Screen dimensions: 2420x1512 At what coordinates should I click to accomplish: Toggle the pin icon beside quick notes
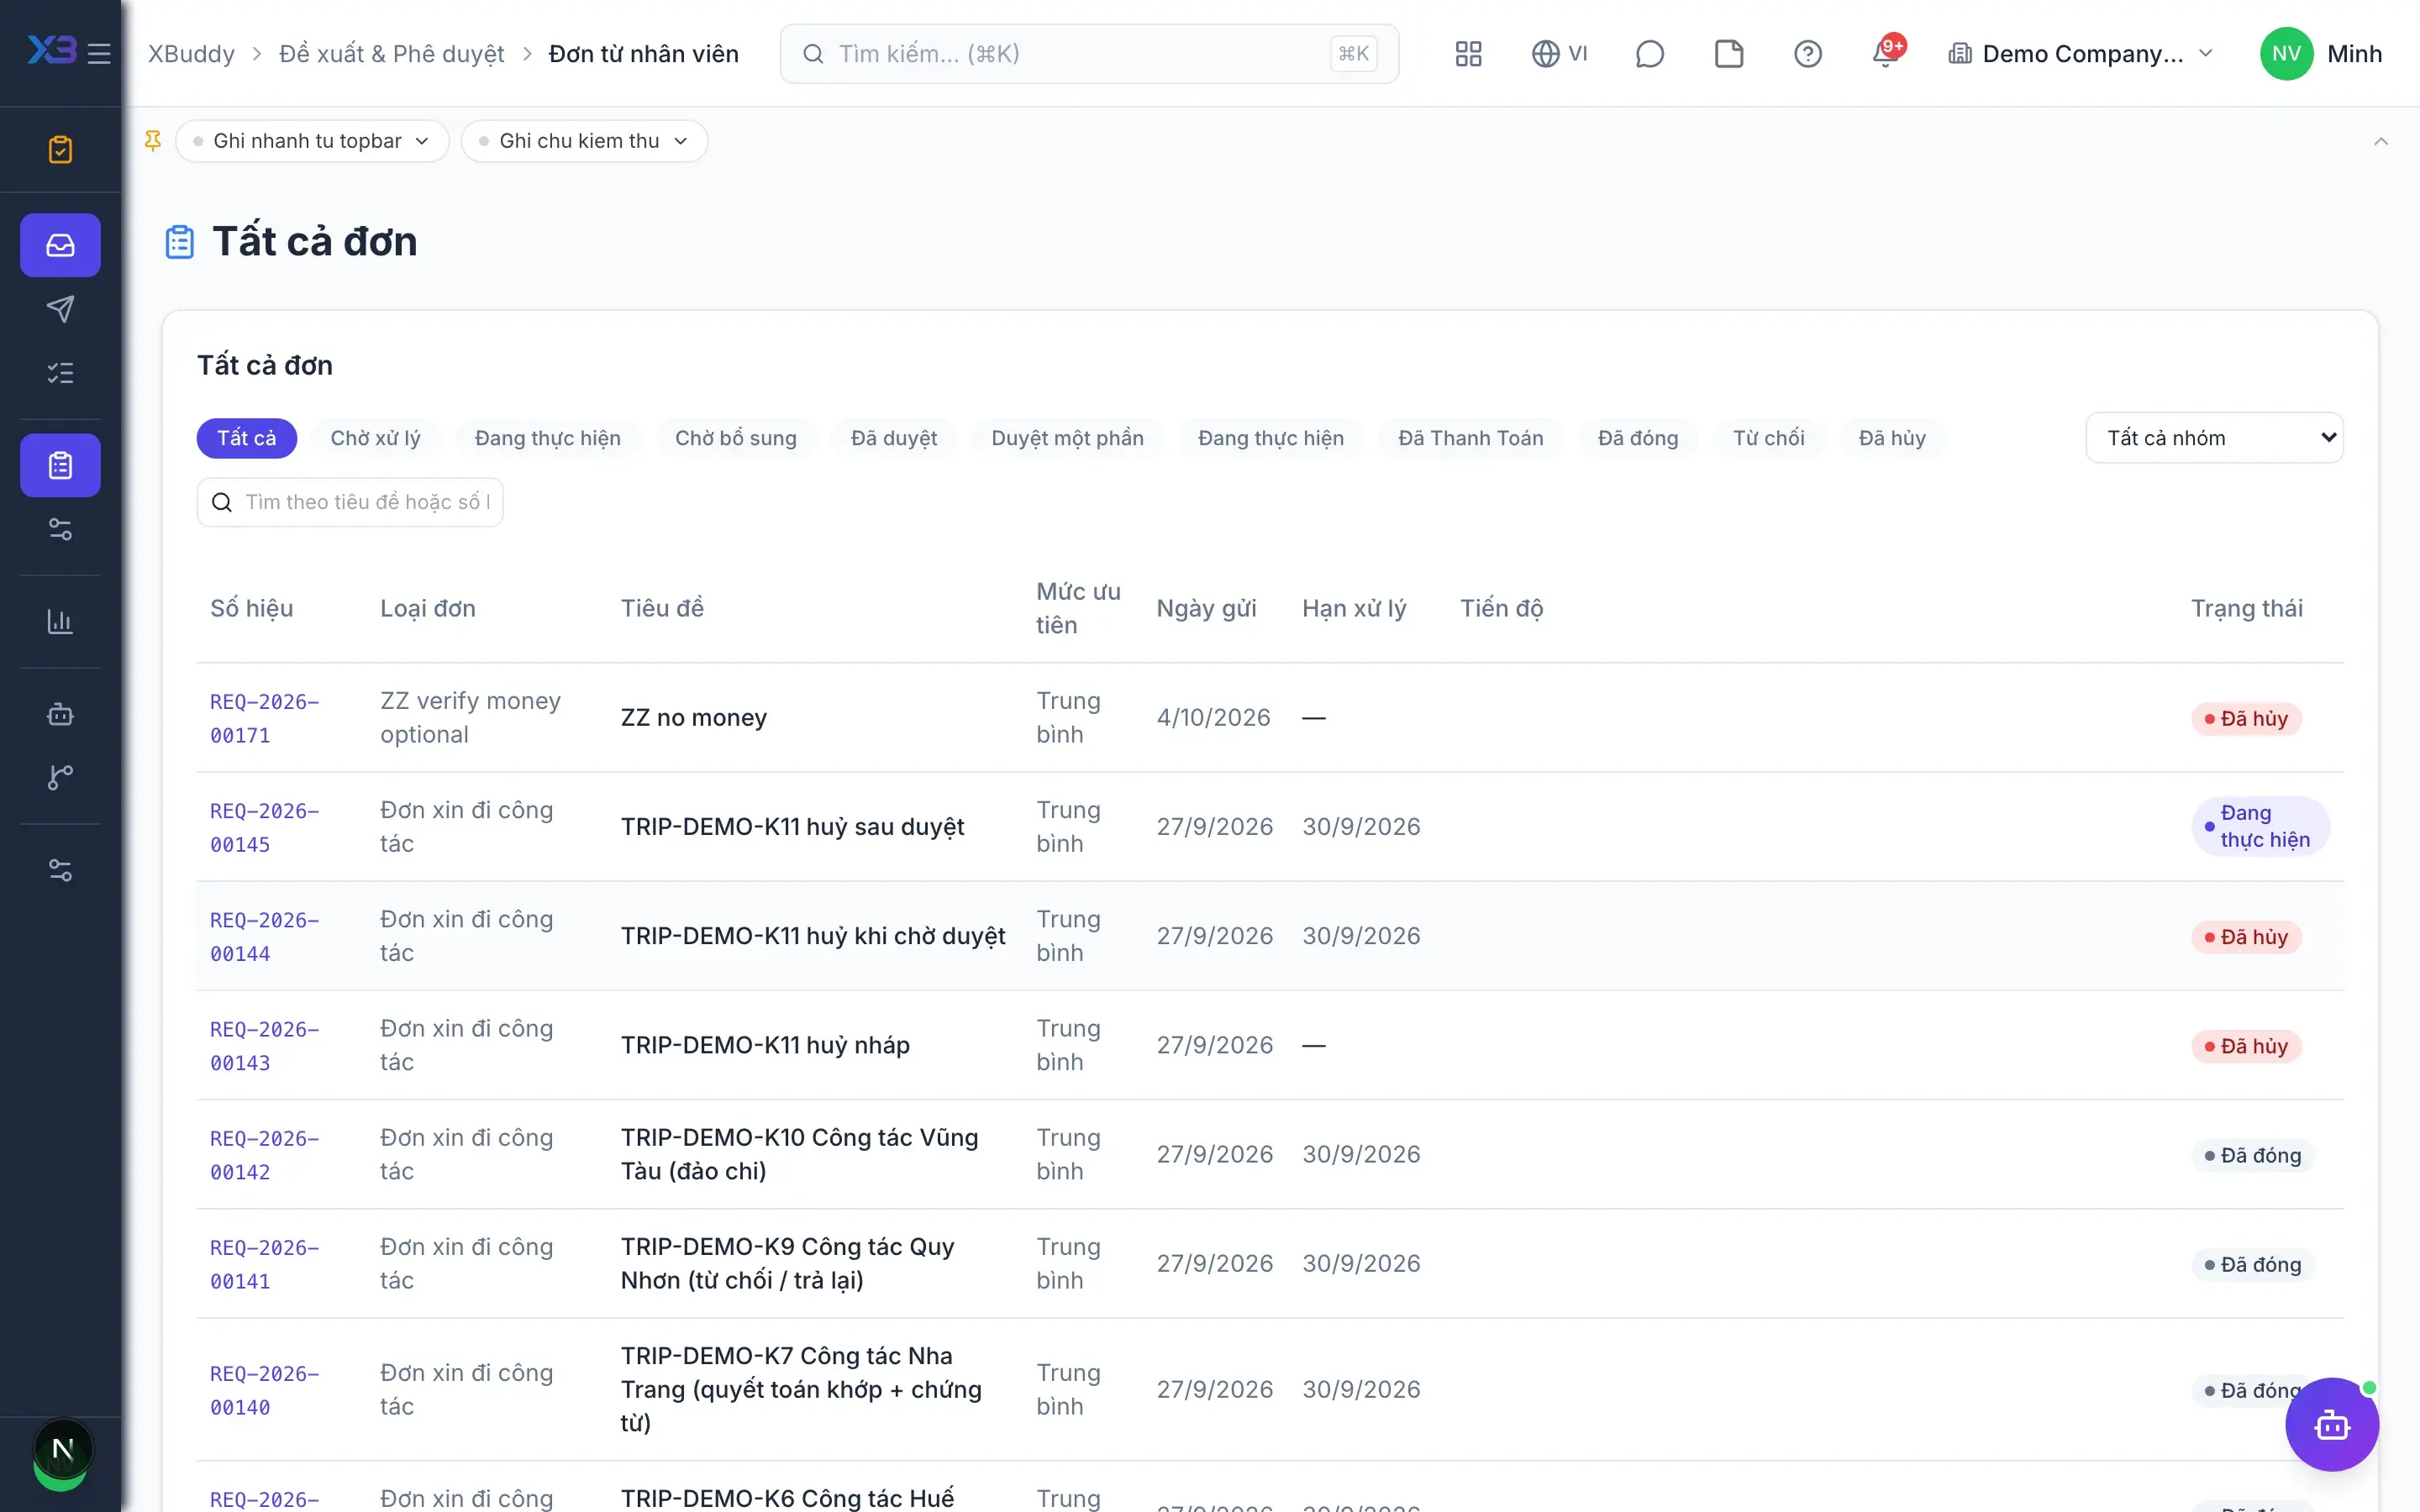[153, 141]
